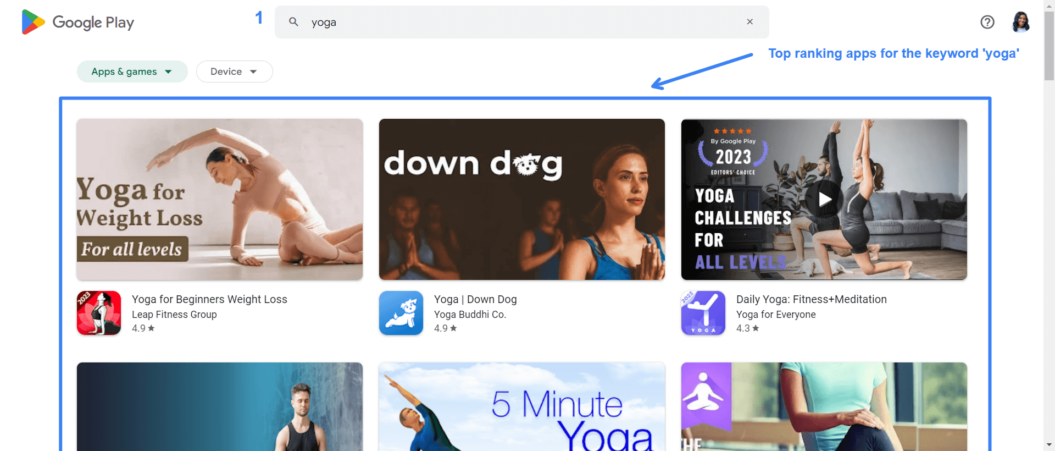This screenshot has width=1055, height=451.
Task: Click the Google Play logo
Action: (x=78, y=22)
